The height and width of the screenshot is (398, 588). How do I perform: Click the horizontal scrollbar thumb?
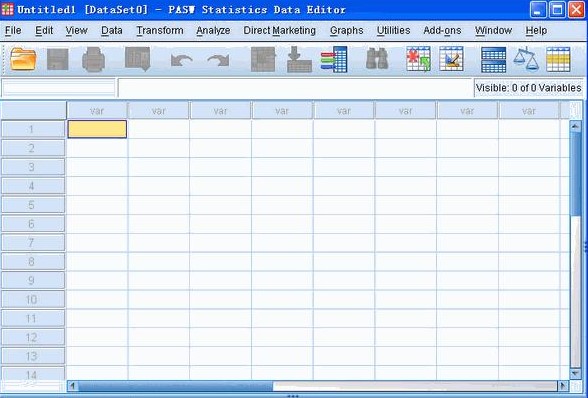[176, 385]
